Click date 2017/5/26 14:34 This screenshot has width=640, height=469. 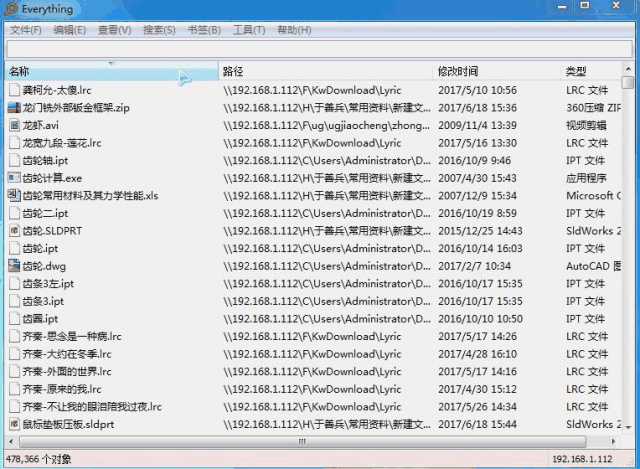pos(478,407)
